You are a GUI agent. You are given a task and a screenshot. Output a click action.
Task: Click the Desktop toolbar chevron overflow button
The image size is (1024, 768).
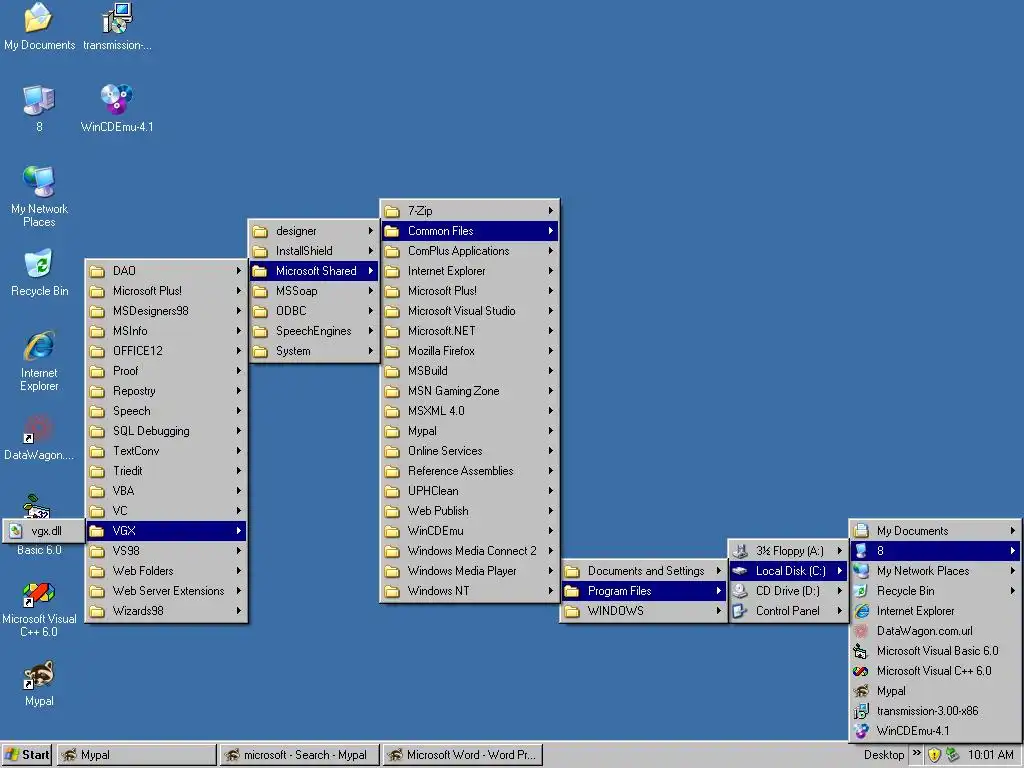pos(916,754)
